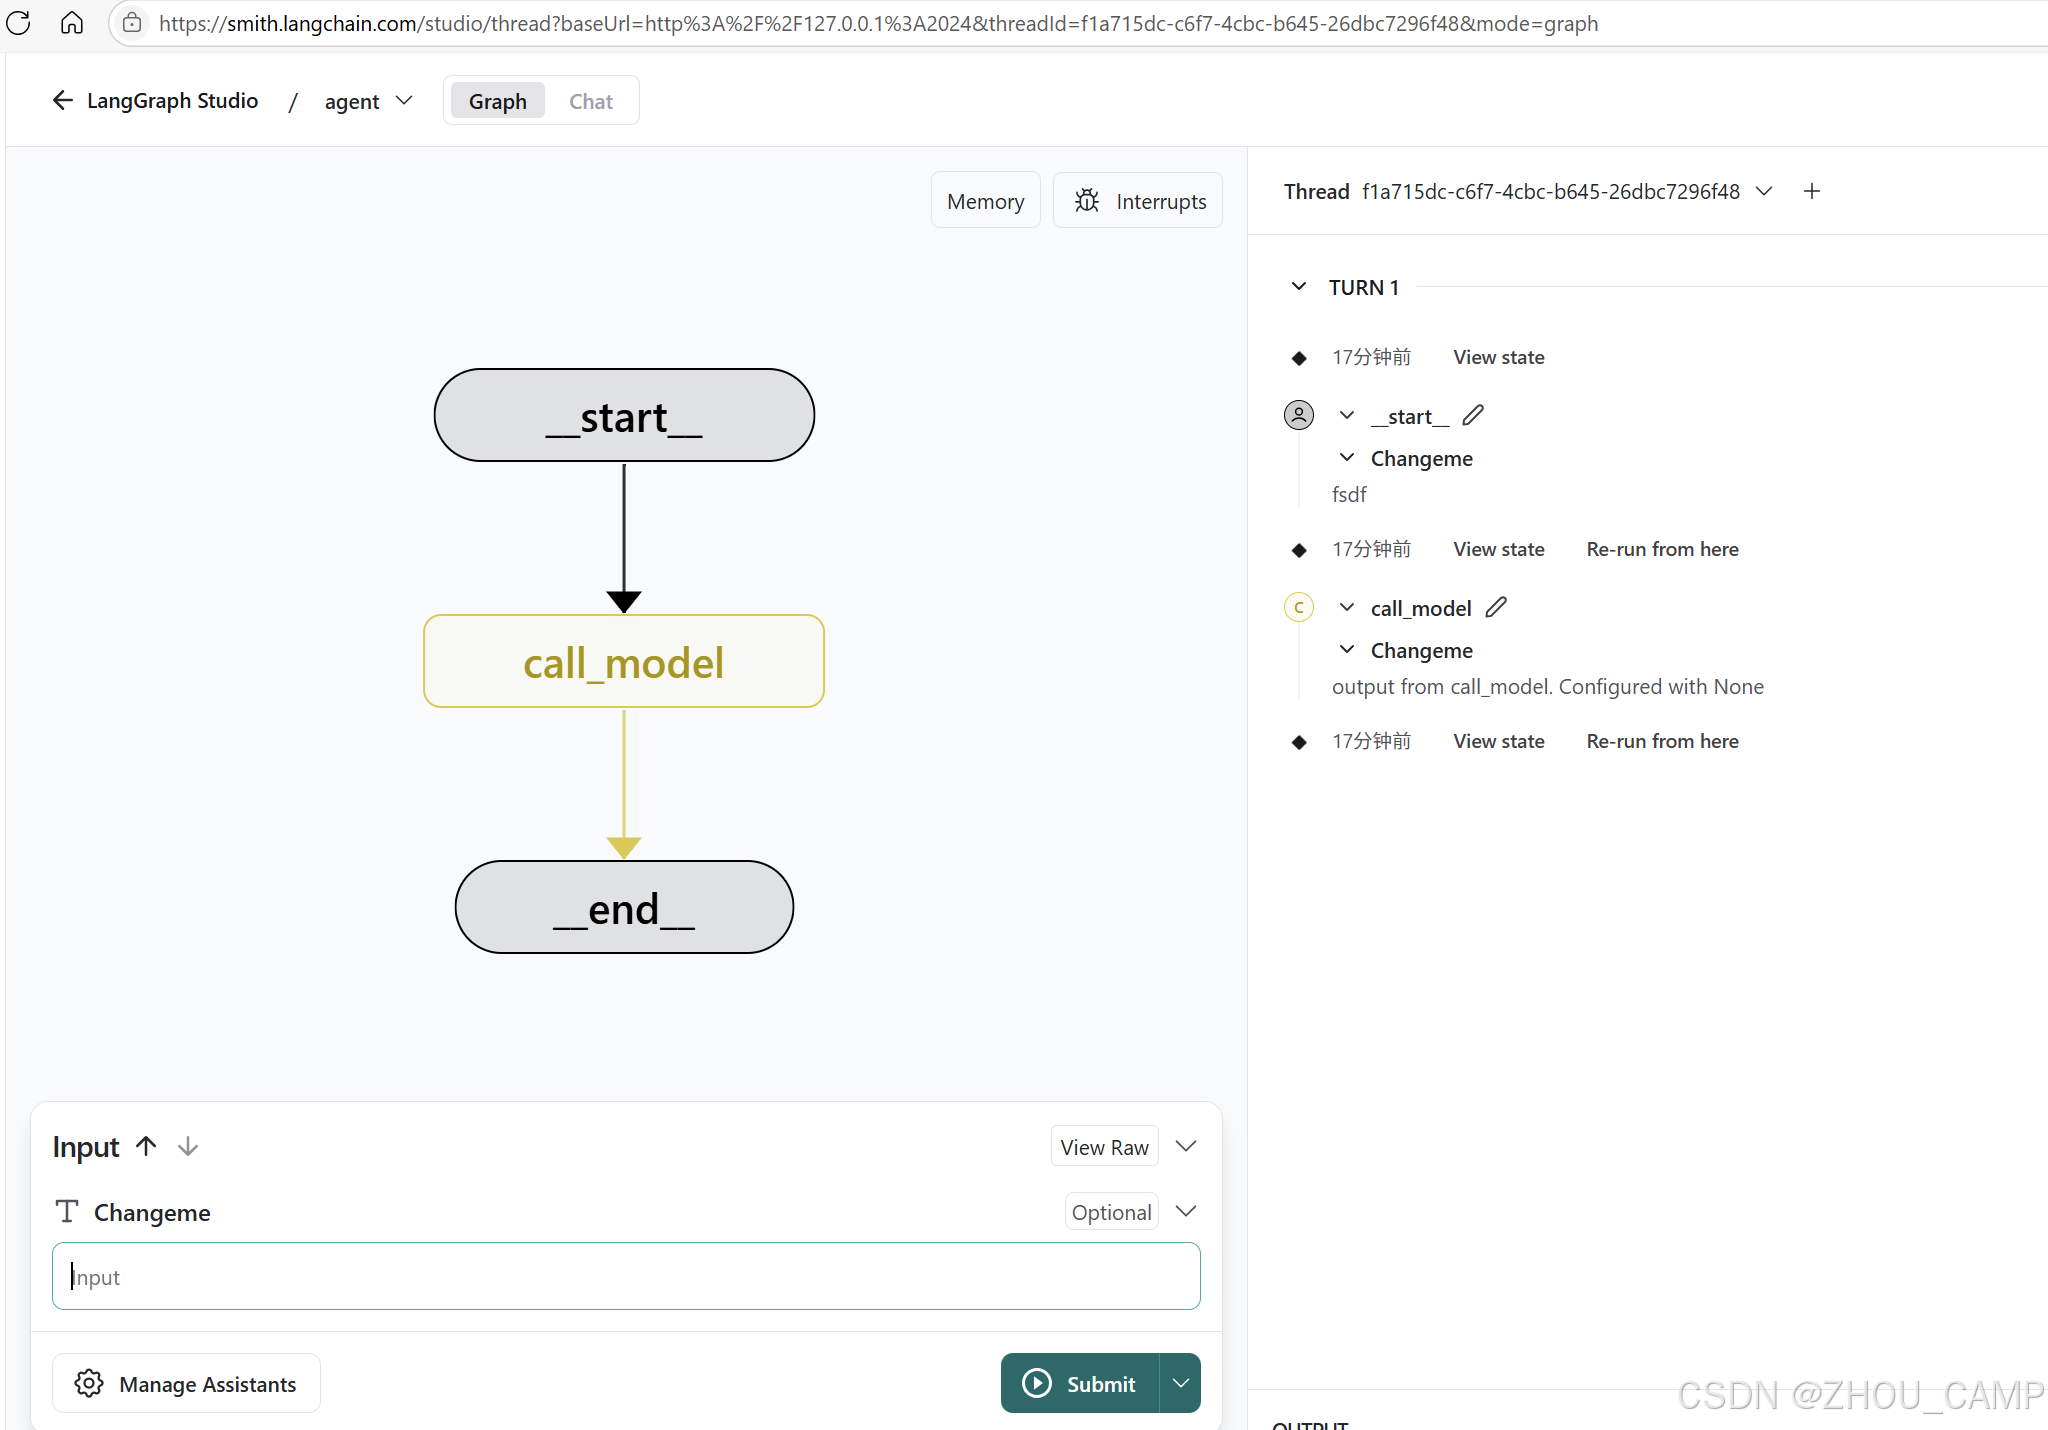
Task: Toggle the Memory option
Action: 985,200
